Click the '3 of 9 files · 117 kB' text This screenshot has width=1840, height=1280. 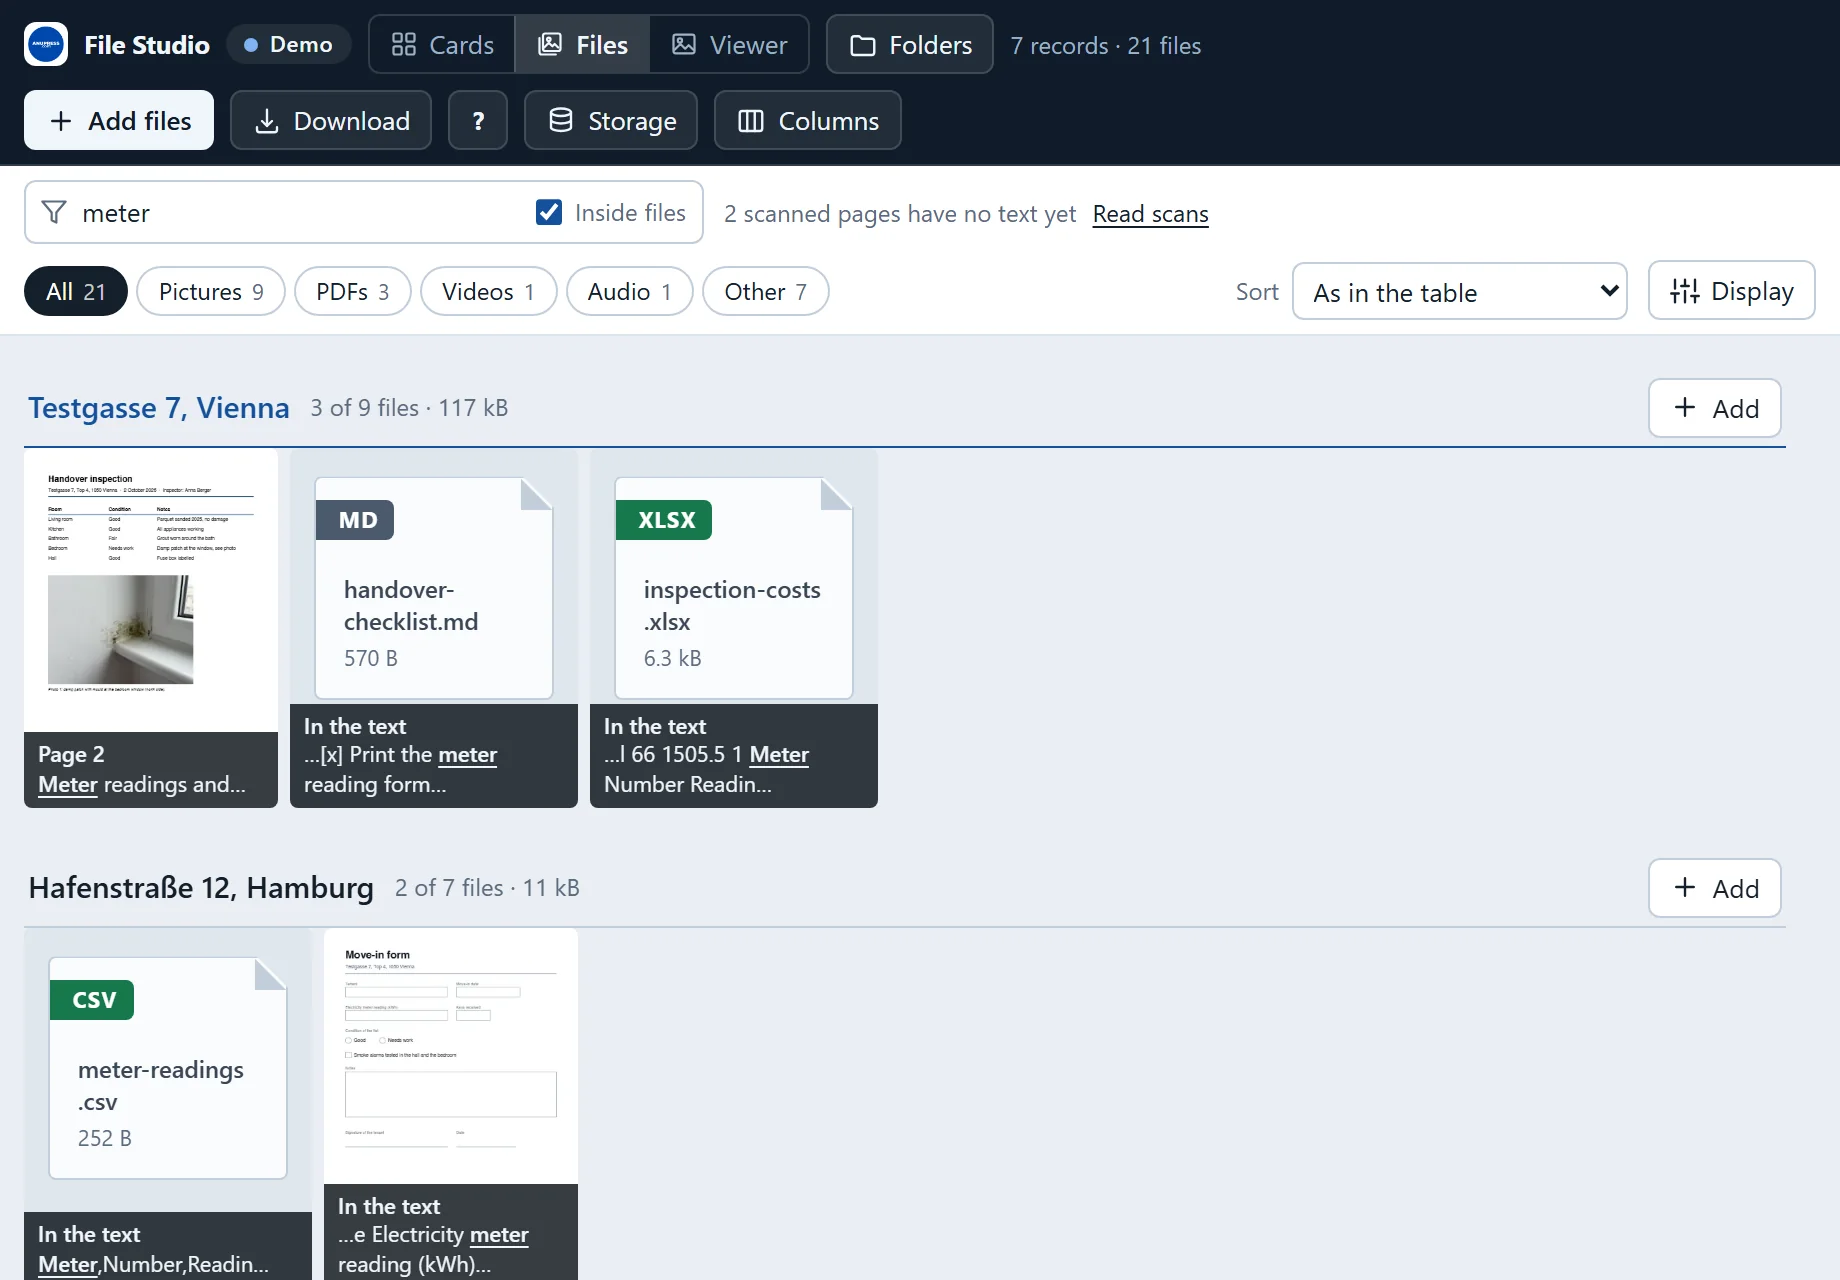point(409,407)
